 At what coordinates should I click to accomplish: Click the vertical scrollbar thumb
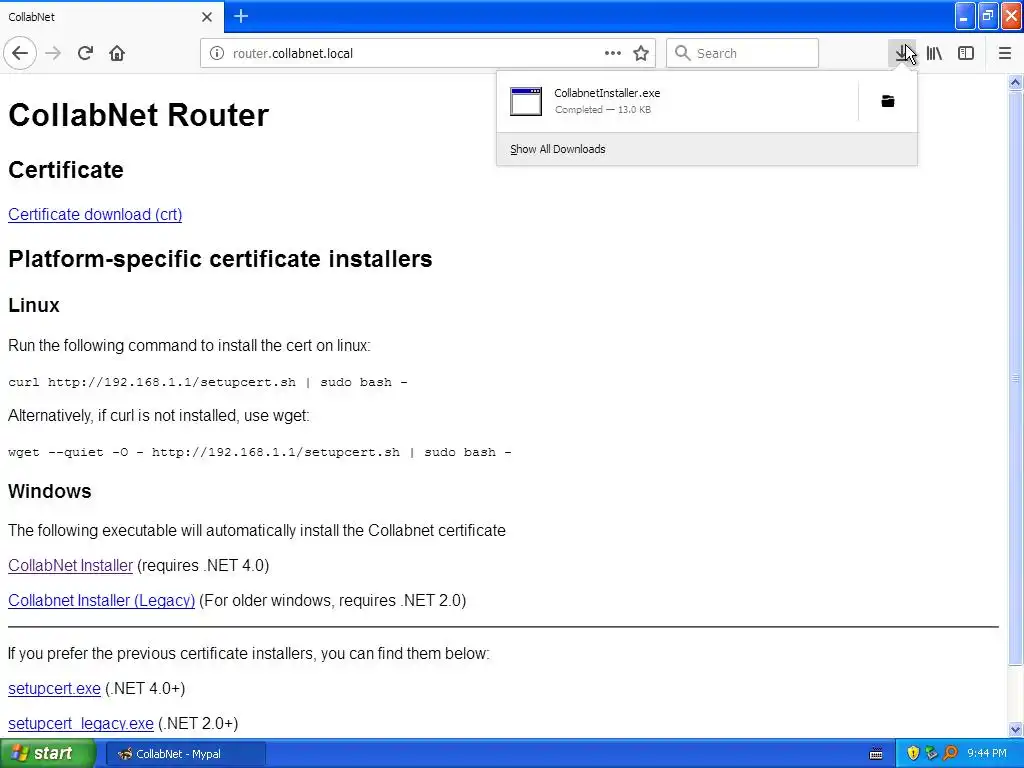1015,377
